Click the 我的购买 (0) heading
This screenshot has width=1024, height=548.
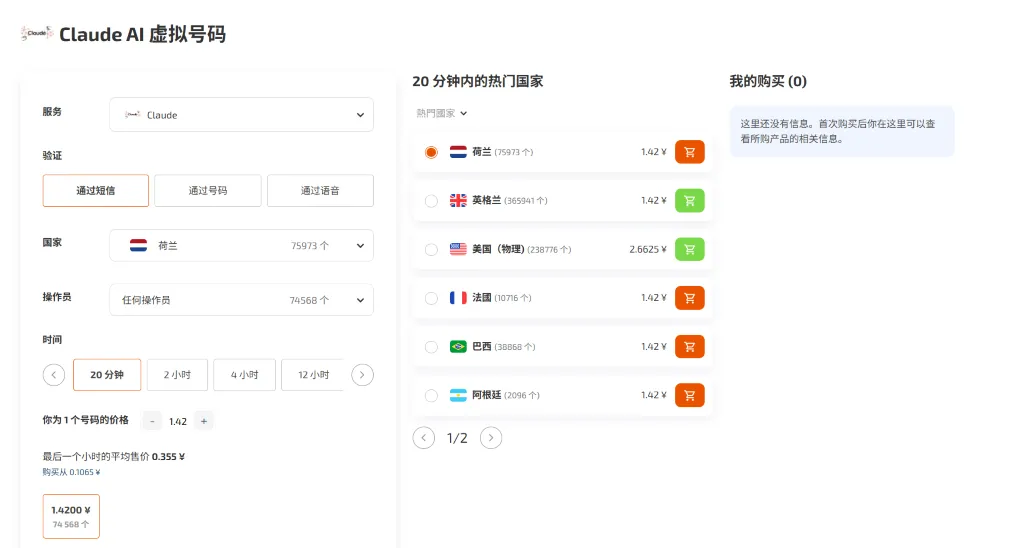pos(768,82)
